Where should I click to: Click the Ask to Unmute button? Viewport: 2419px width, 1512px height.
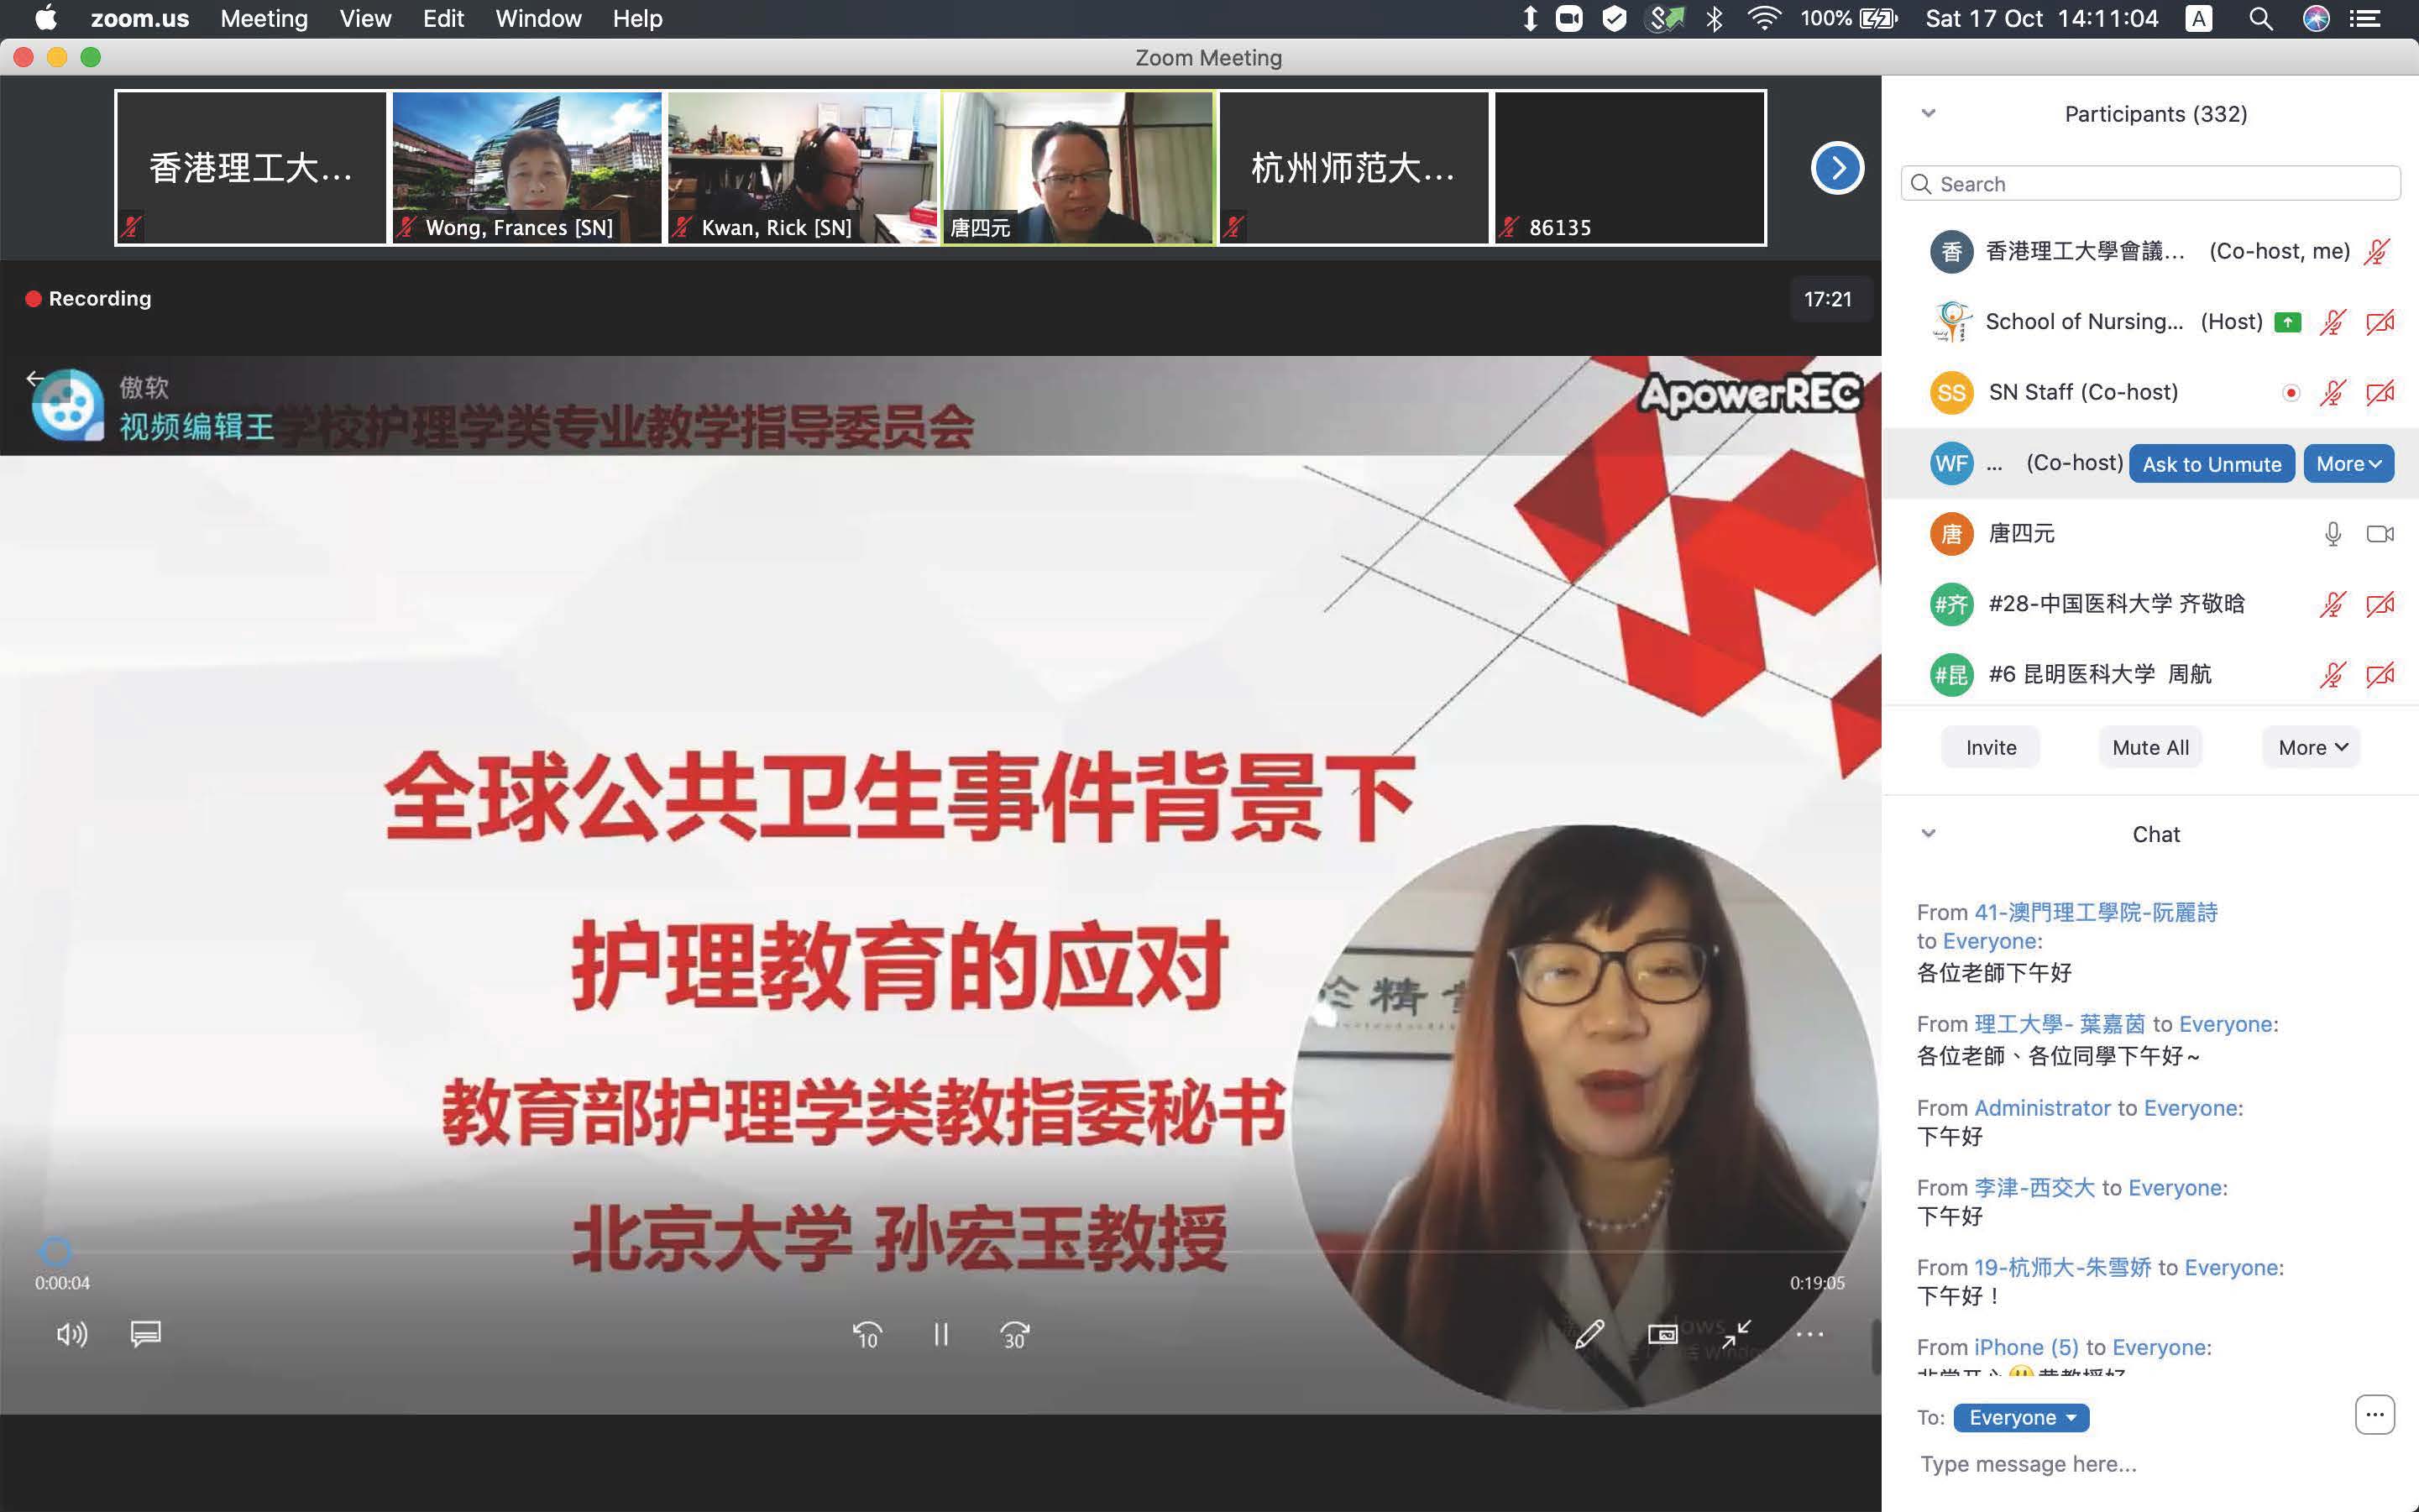click(x=2211, y=464)
